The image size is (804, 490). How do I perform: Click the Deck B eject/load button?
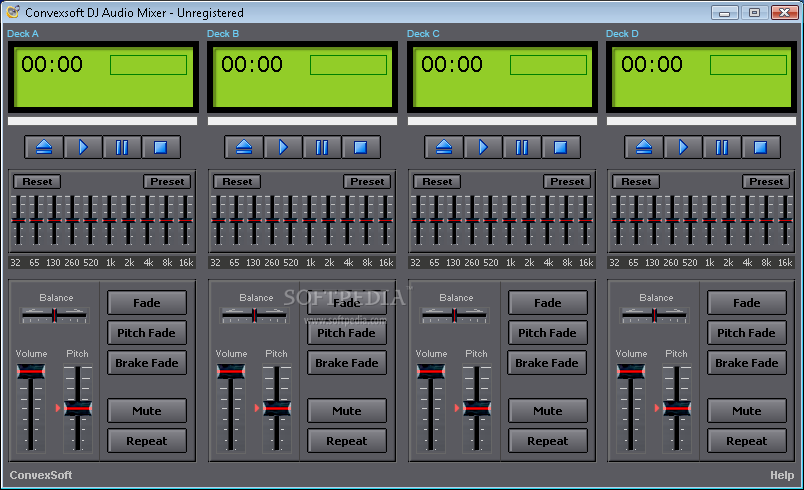click(244, 148)
